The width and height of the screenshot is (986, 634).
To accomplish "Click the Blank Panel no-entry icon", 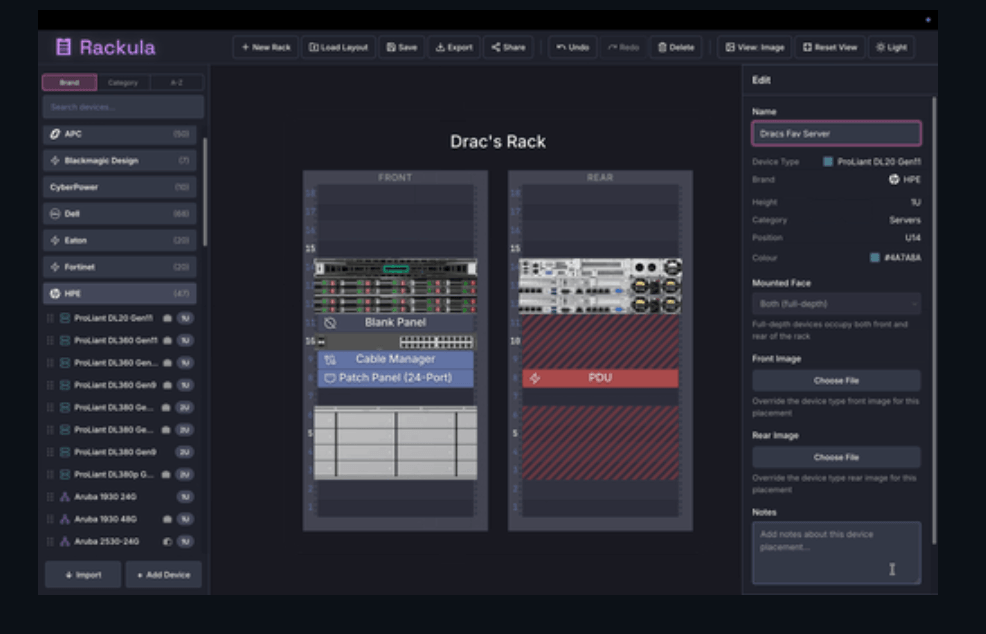I will coord(330,323).
